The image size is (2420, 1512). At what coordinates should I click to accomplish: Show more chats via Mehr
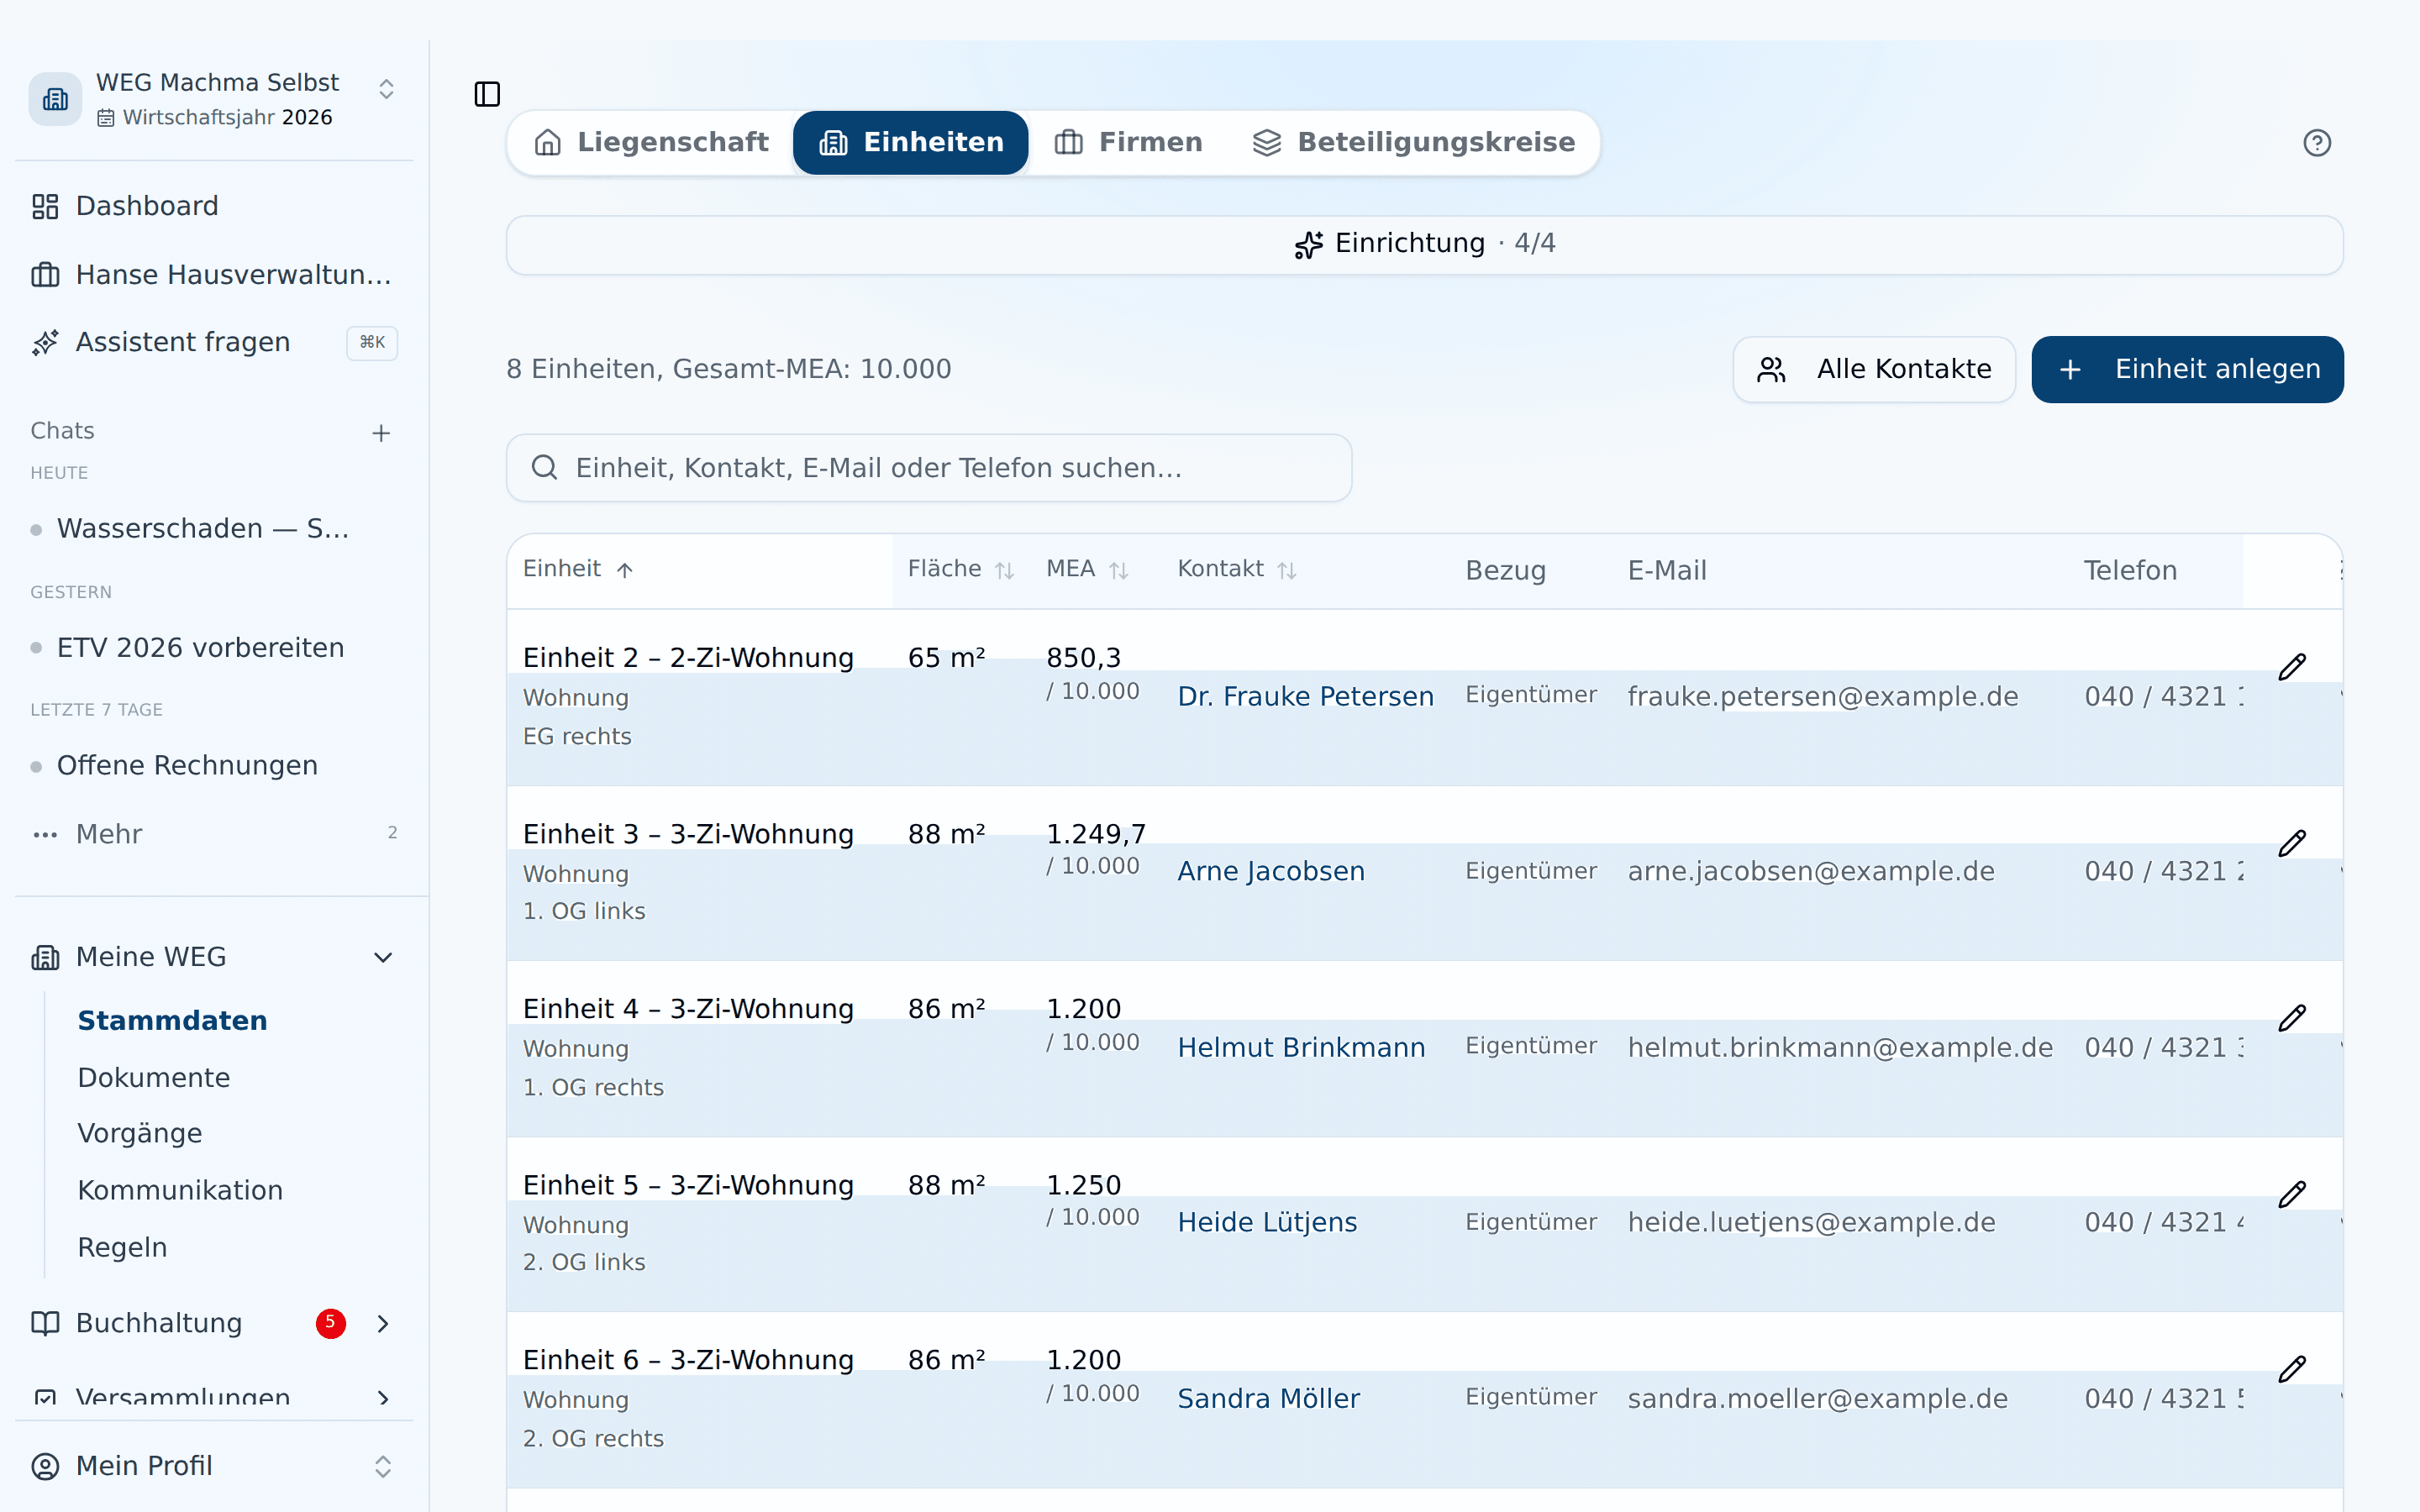coord(214,834)
